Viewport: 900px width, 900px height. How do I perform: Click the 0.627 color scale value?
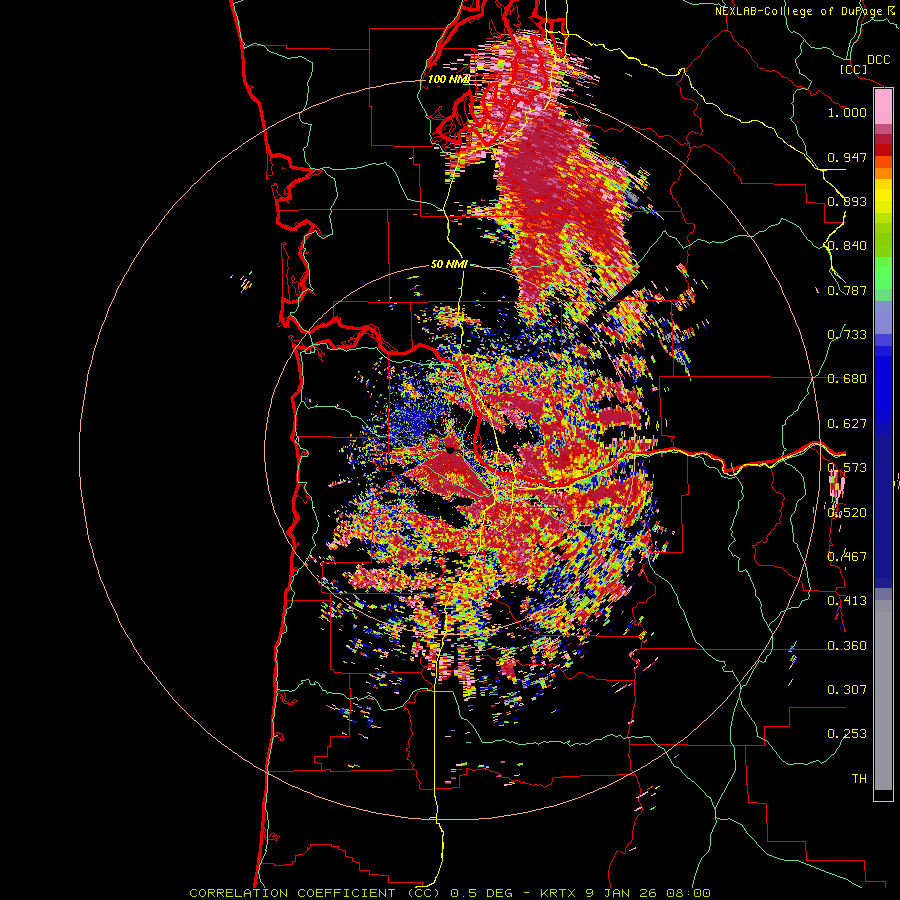tap(847, 424)
